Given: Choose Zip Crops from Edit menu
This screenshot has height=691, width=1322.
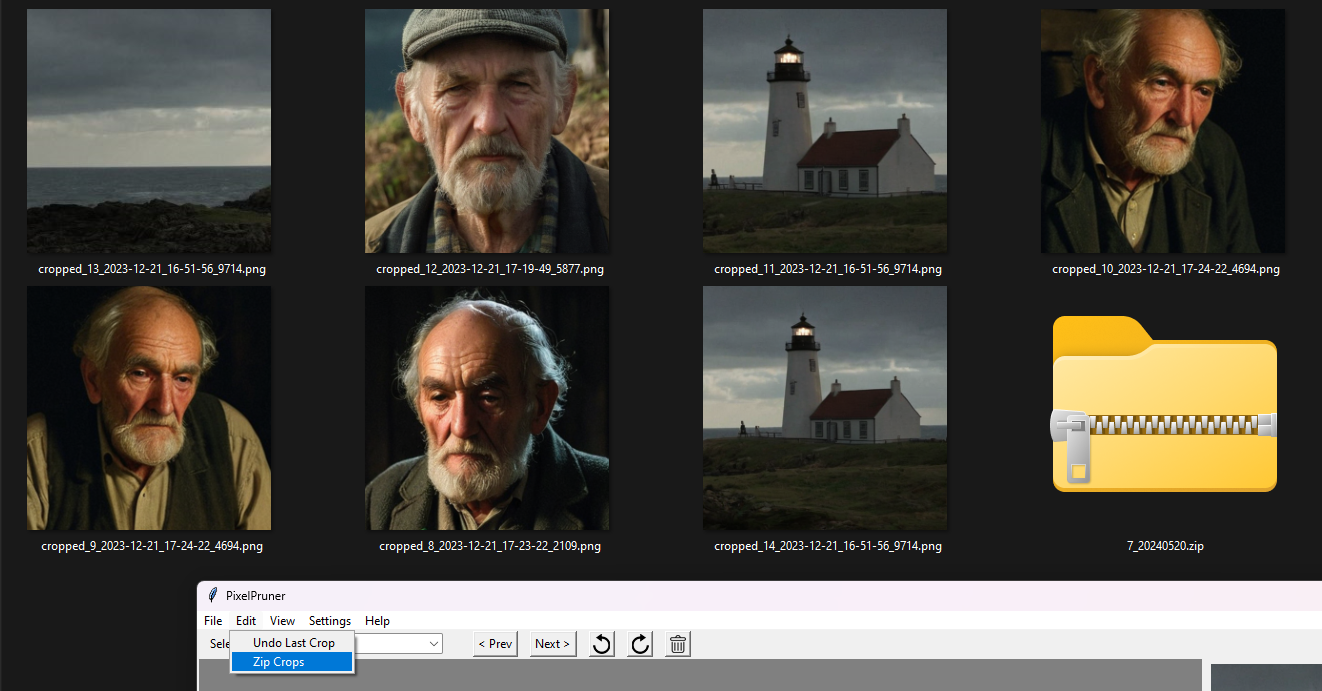Looking at the screenshot, I should (x=279, y=662).
